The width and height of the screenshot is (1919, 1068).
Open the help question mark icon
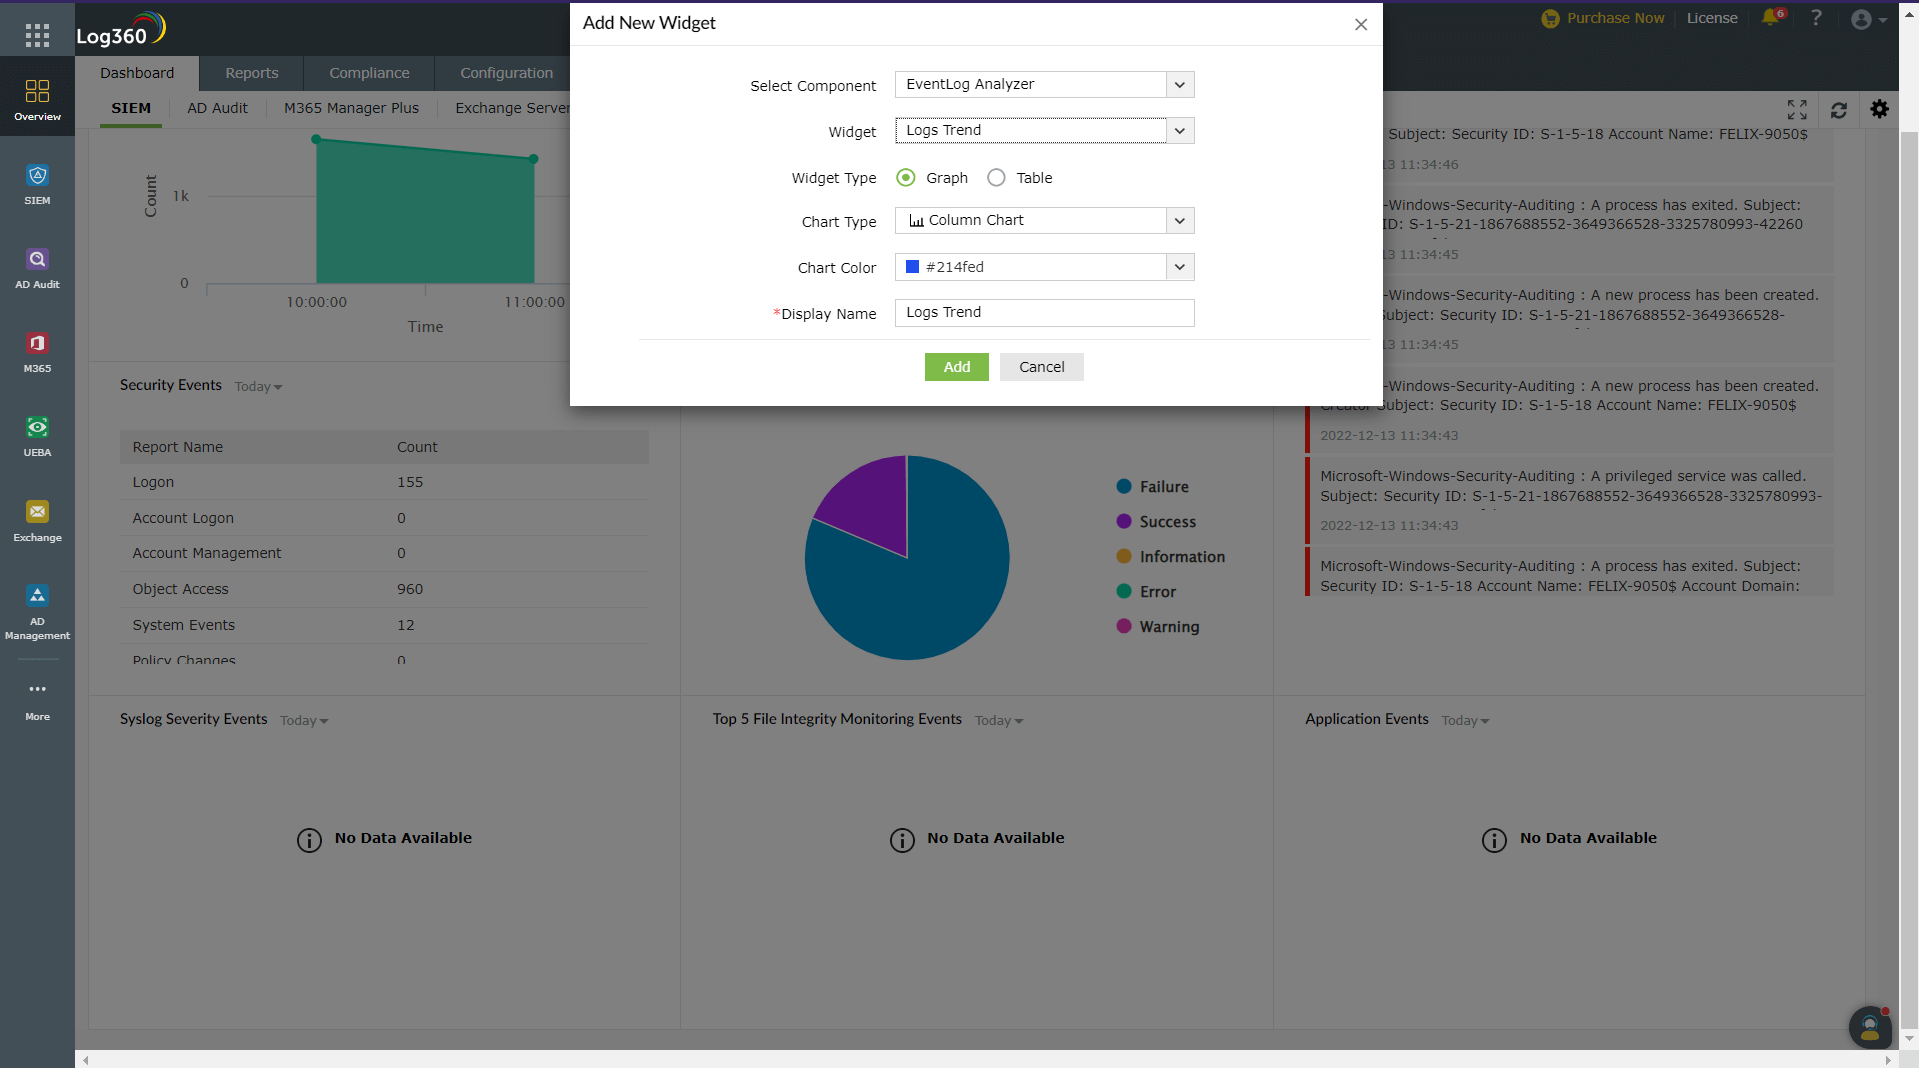pos(1816,18)
